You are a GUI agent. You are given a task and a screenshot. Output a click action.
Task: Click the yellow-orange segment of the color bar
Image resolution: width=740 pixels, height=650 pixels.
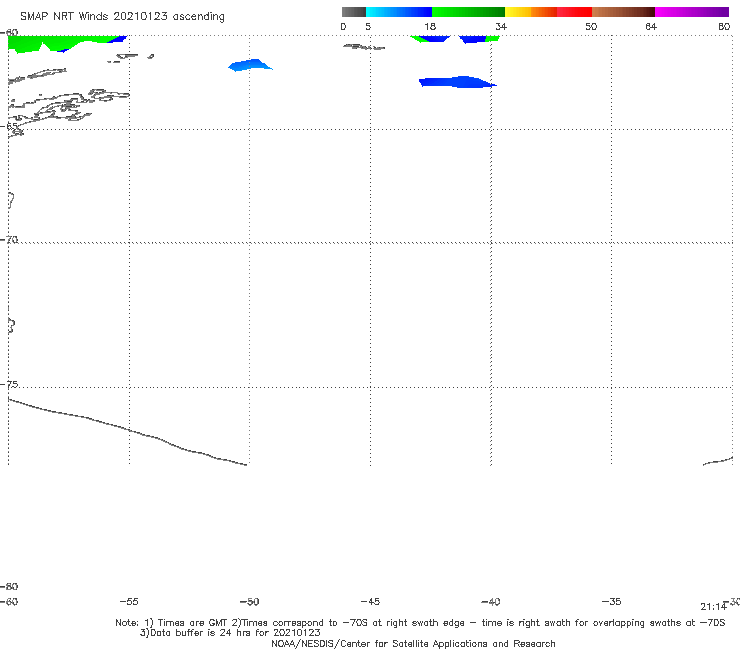531,12
